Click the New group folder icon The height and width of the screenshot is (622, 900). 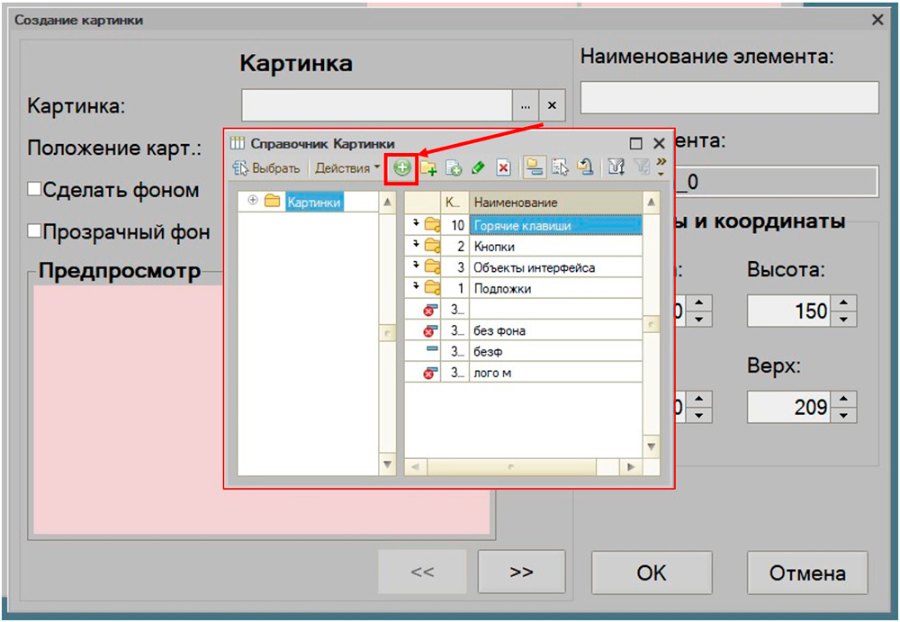click(428, 168)
